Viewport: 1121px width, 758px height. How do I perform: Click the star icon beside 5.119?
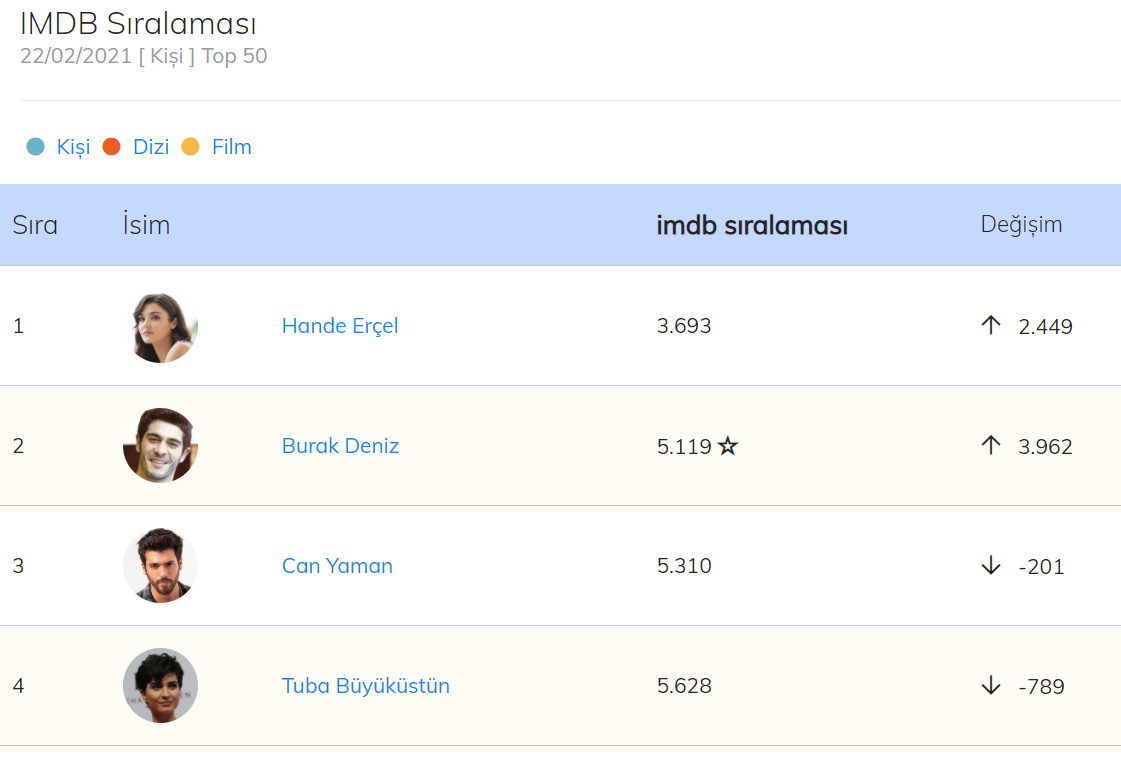(728, 446)
